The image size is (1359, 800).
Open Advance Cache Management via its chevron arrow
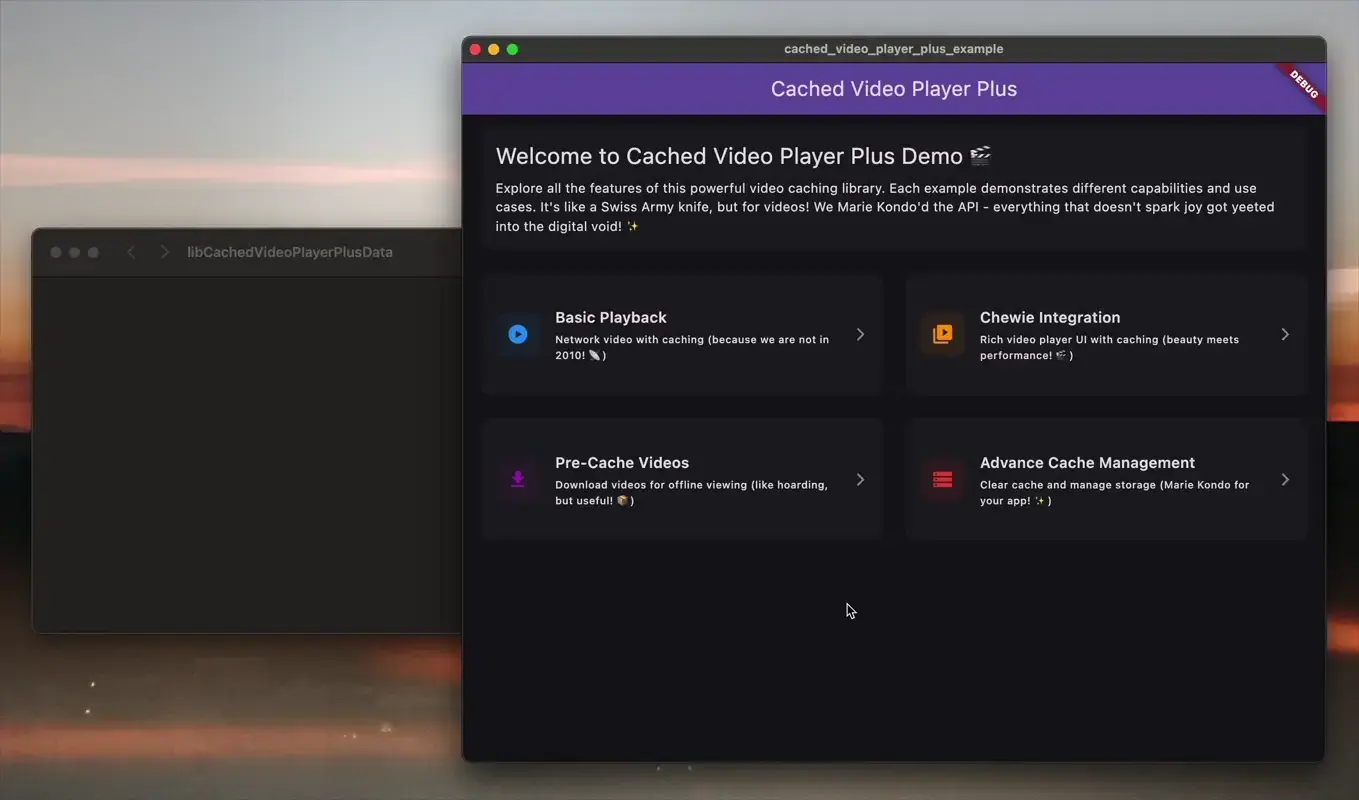pyautogui.click(x=1285, y=480)
